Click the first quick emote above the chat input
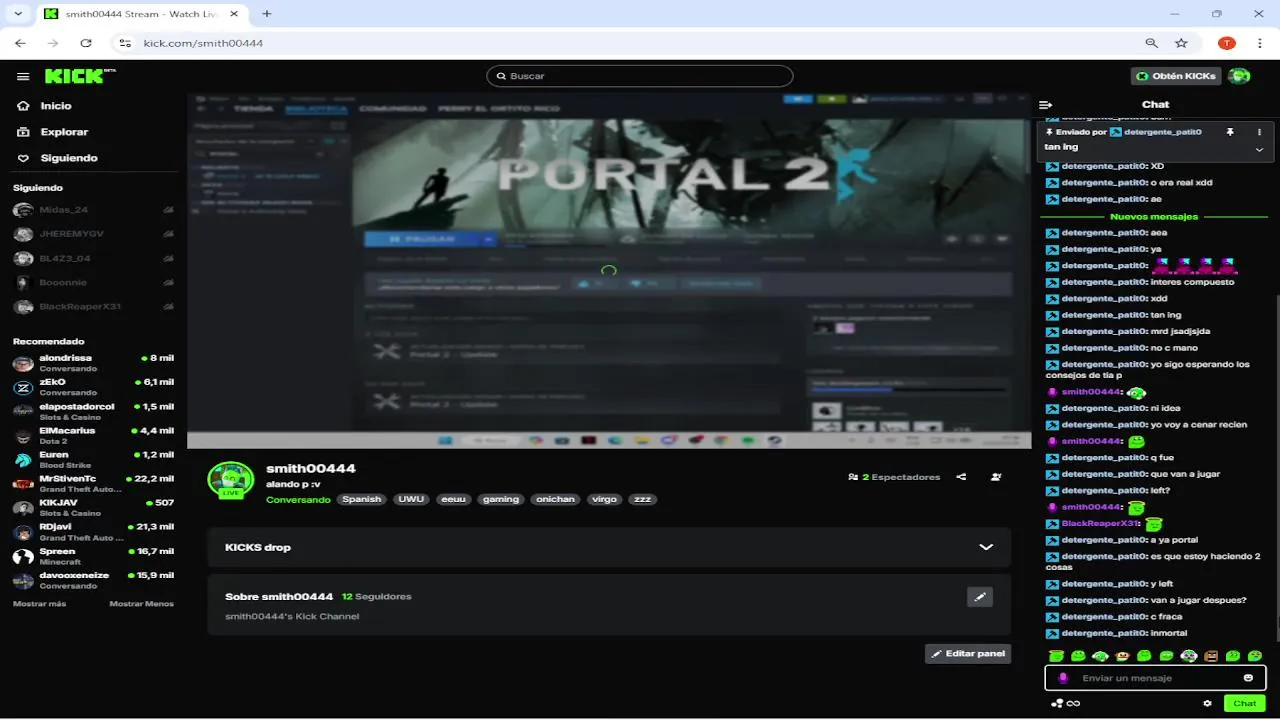The image size is (1280, 720). point(1056,656)
